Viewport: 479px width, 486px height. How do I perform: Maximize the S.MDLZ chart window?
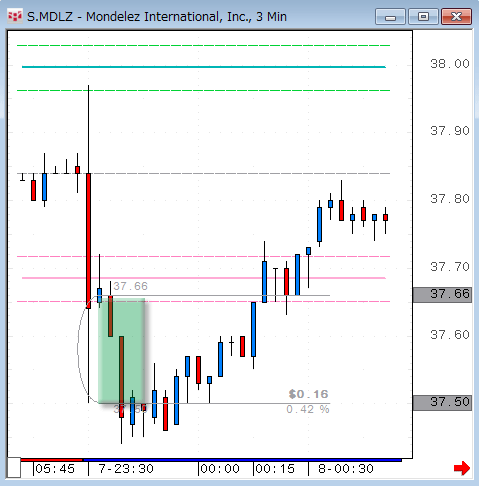click(423, 17)
